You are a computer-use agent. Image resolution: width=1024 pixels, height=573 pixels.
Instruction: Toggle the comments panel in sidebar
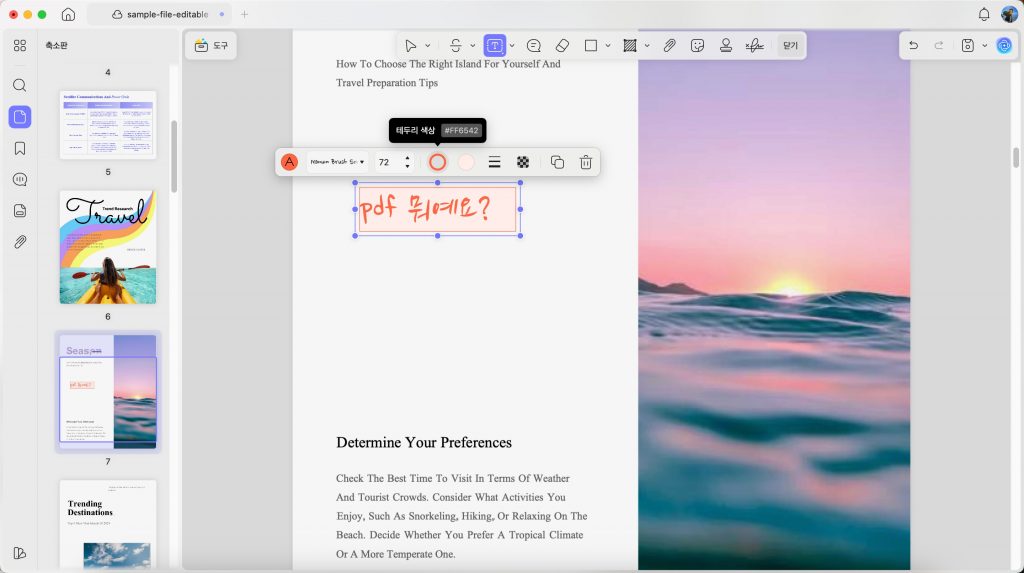[20, 180]
